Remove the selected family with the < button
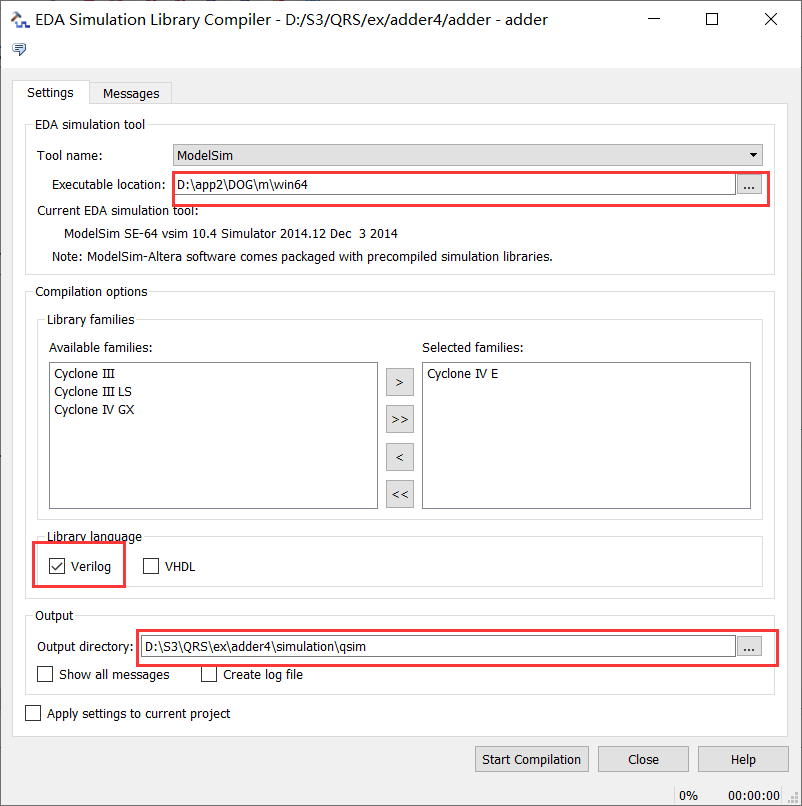Image resolution: width=802 pixels, height=806 pixels. 399,457
